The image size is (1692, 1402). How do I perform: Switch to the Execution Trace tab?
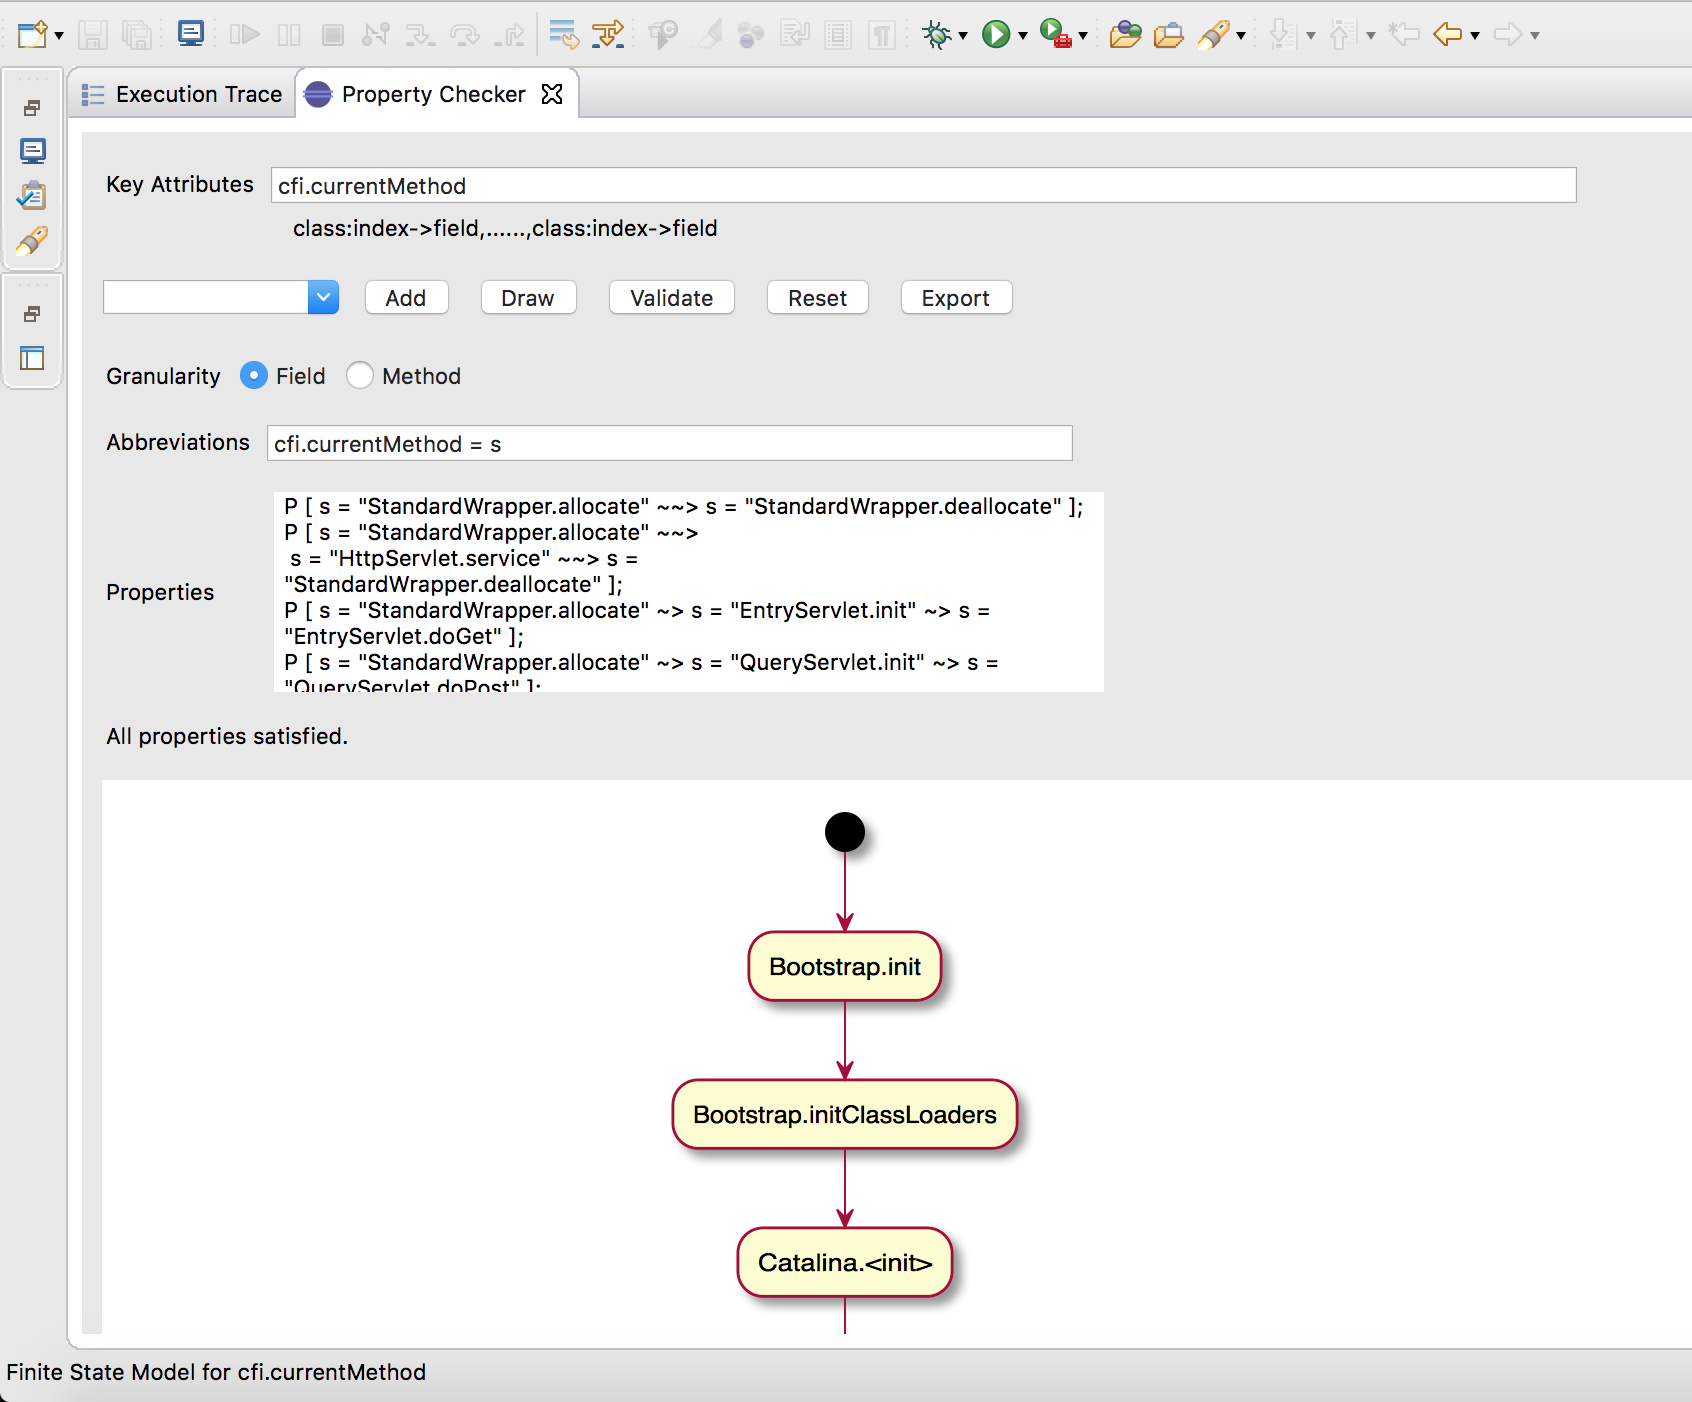click(184, 94)
